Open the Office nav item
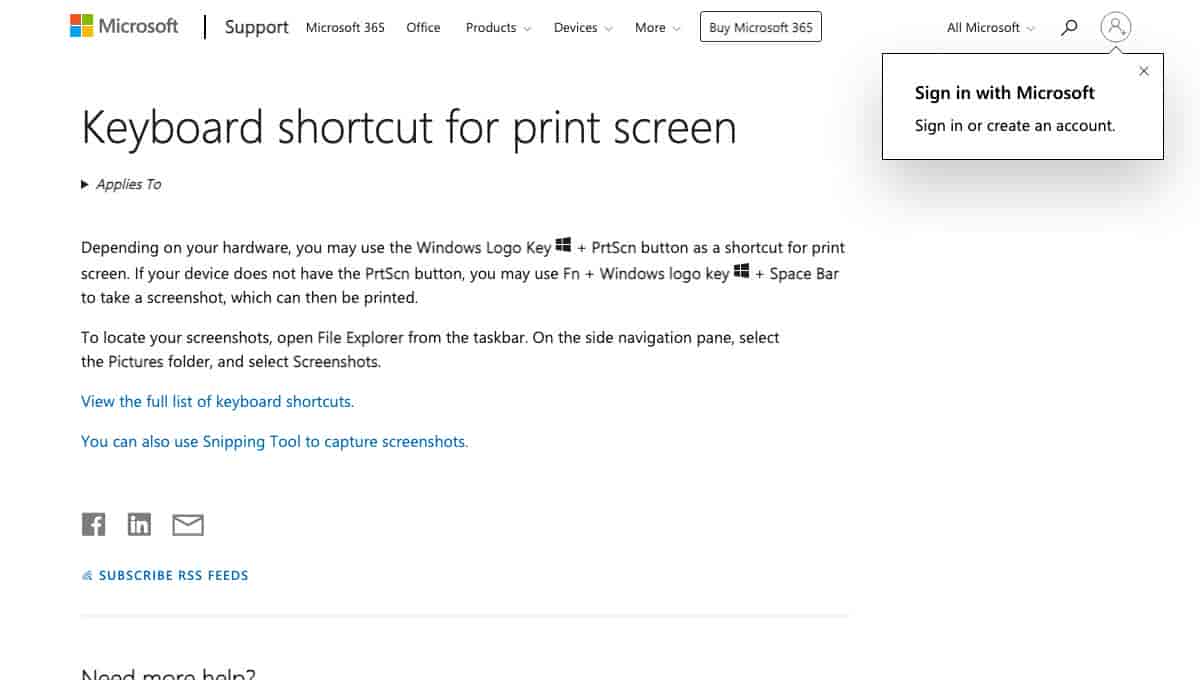This screenshot has width=1200, height=680. [423, 28]
